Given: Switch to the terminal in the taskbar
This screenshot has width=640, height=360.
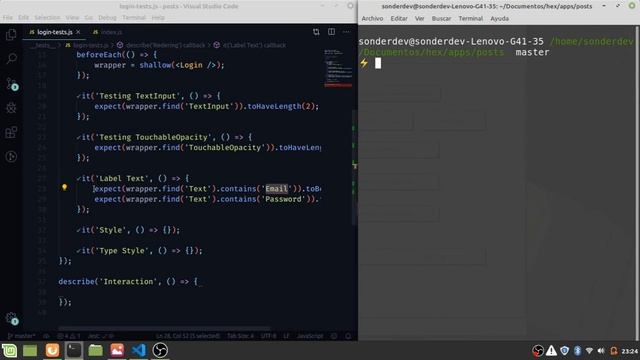Looking at the screenshot, I should (x=74, y=350).
